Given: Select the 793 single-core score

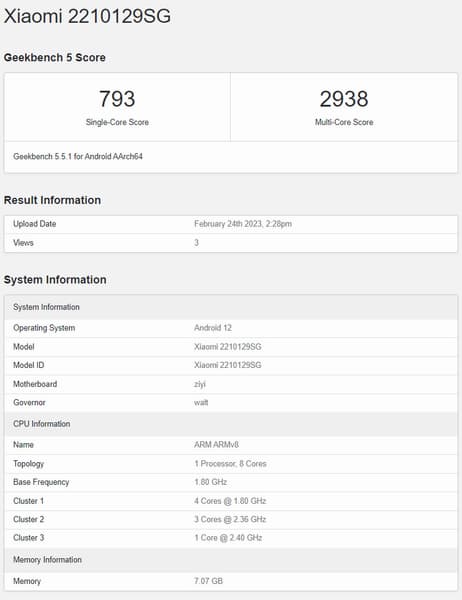Looking at the screenshot, I should 117,99.
